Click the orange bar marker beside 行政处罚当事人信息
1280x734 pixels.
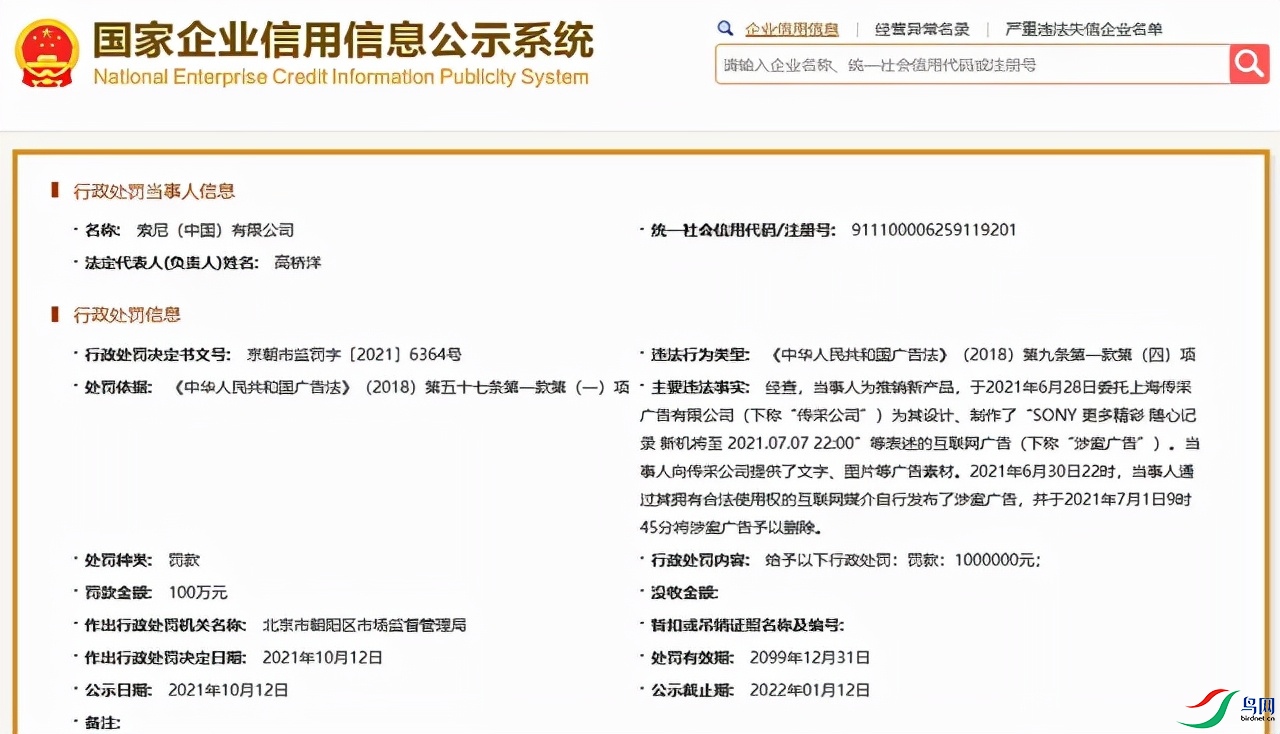point(56,191)
